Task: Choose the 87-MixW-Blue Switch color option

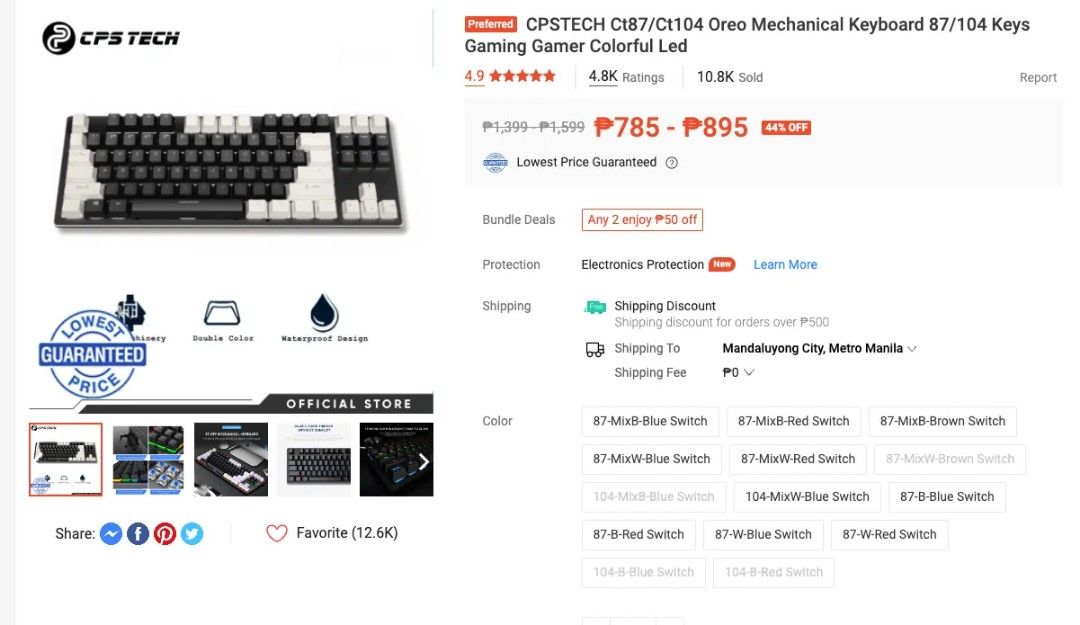Action: 654,459
